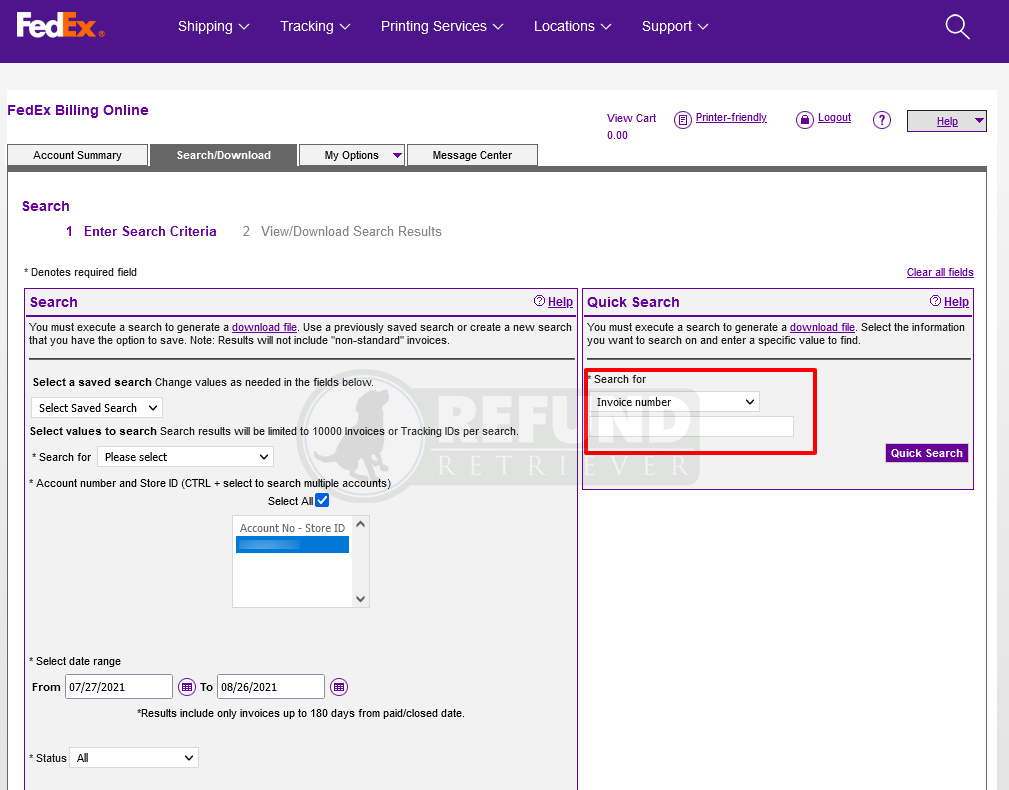Open the Invoice number dropdown in Quick Search
The height and width of the screenshot is (790, 1009).
(674, 402)
